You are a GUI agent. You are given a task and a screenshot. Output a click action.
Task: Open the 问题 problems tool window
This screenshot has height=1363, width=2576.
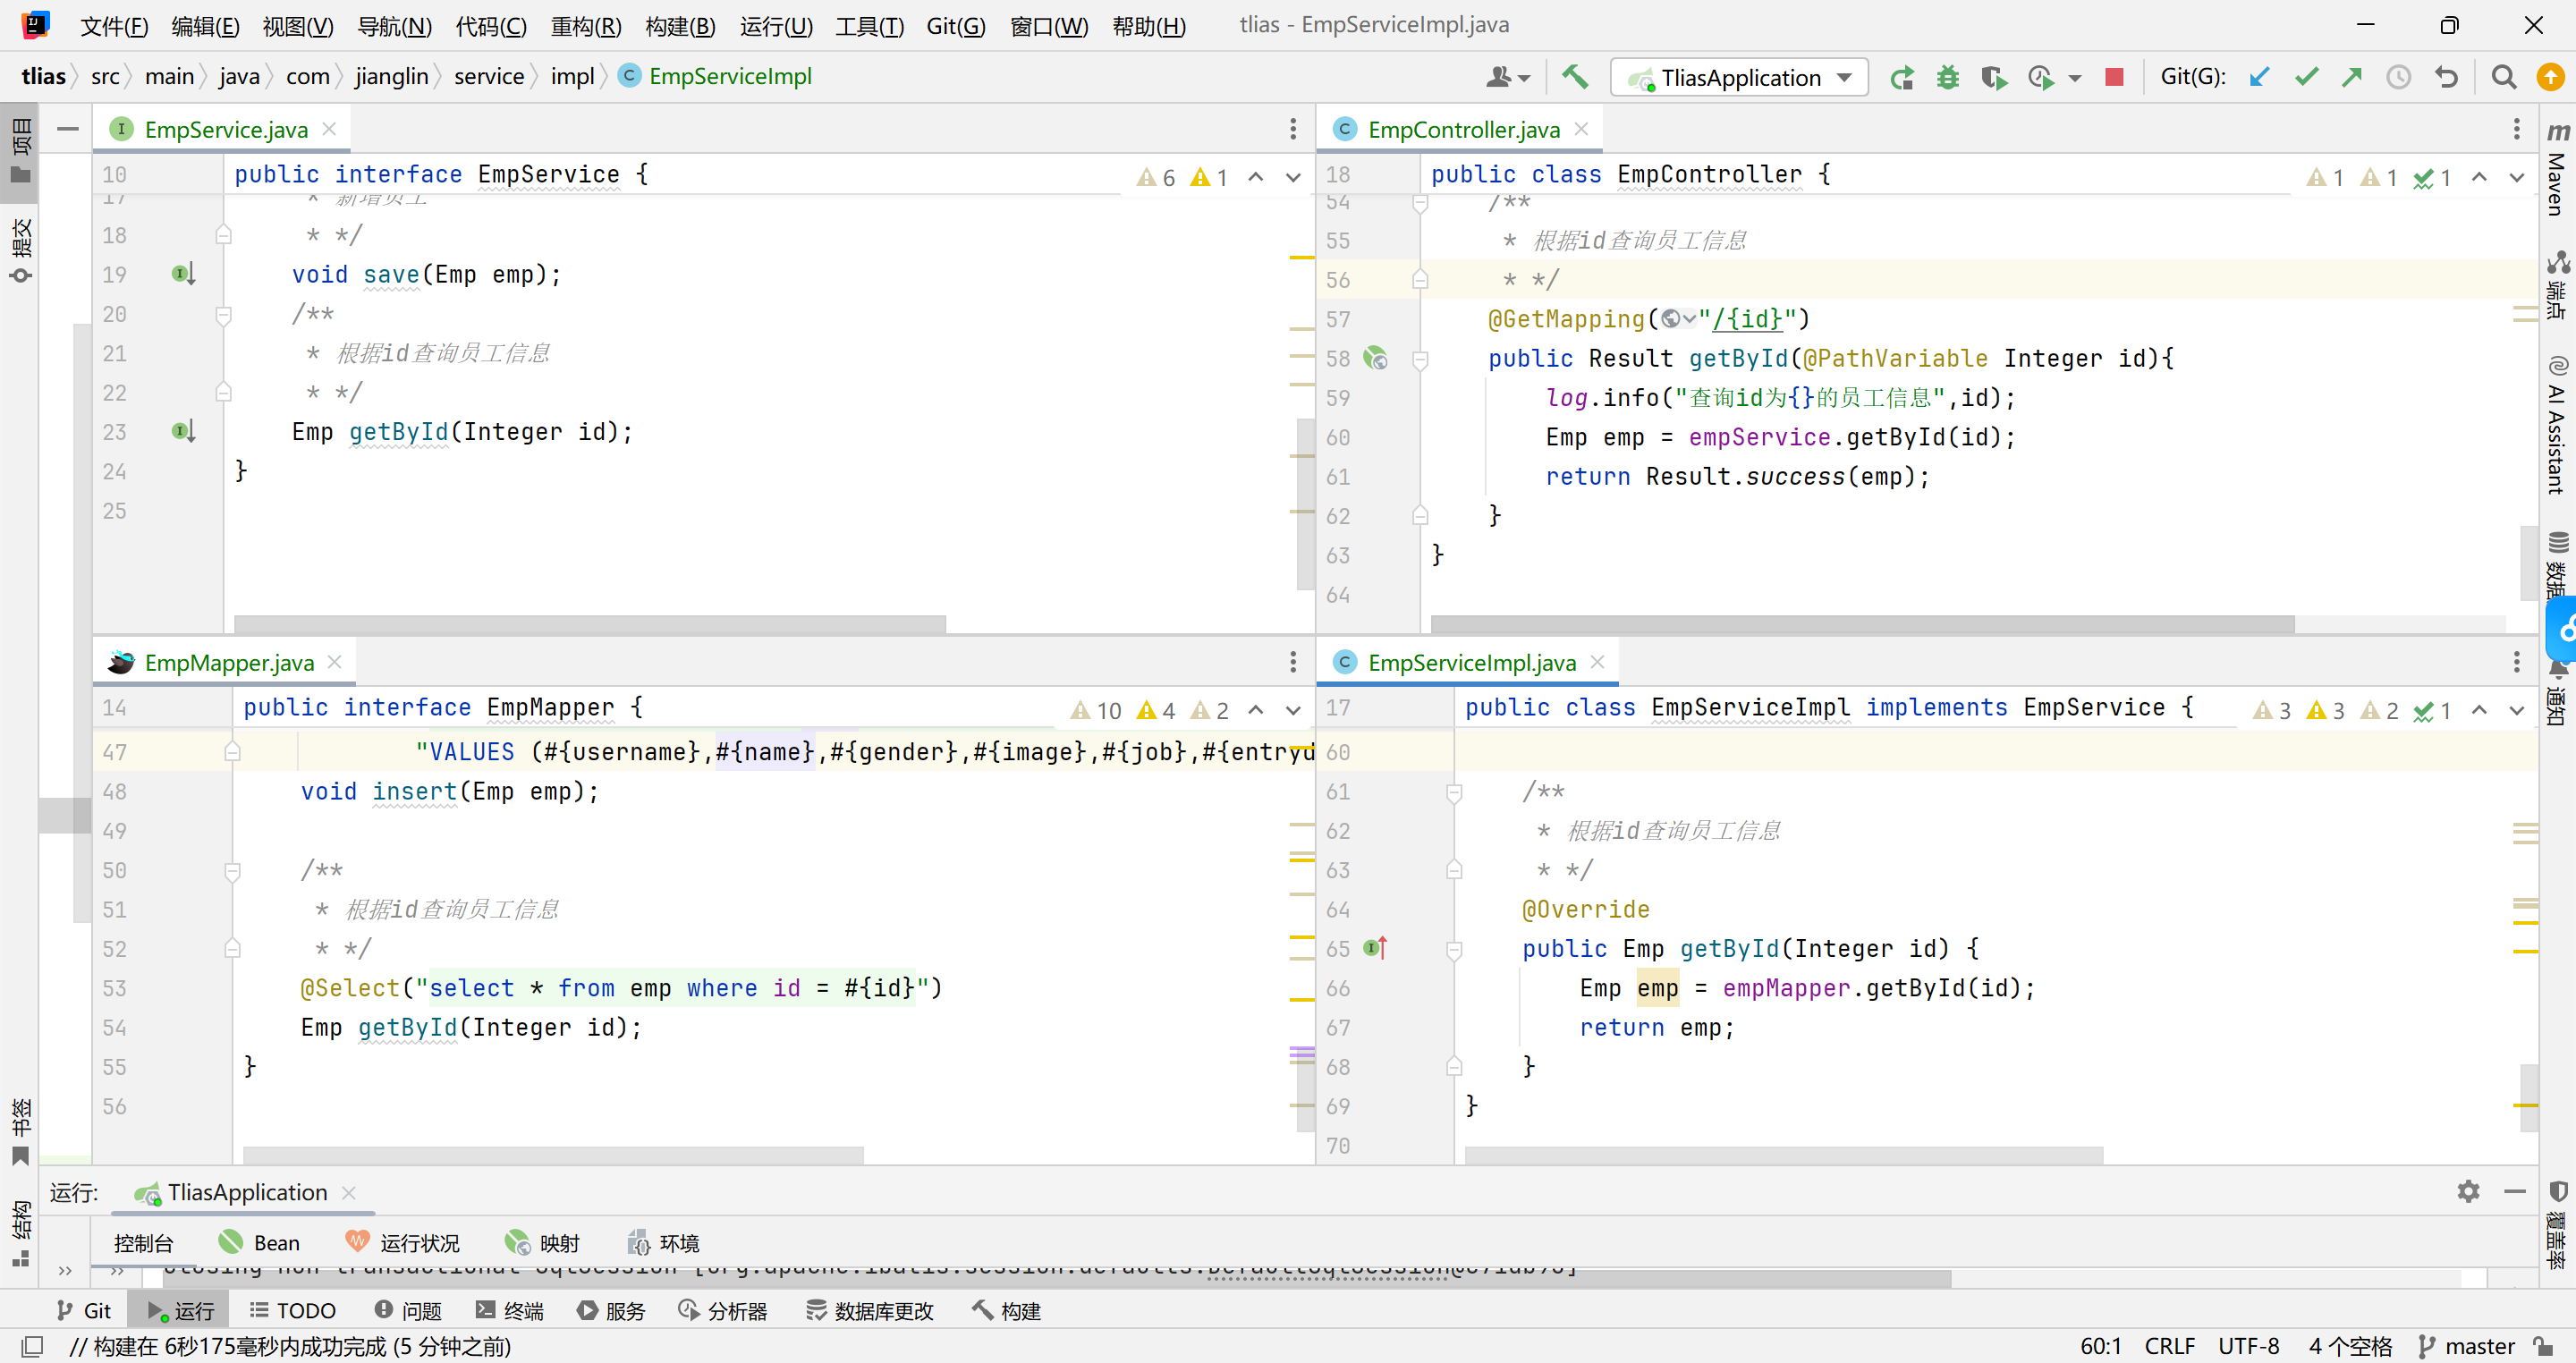408,1310
